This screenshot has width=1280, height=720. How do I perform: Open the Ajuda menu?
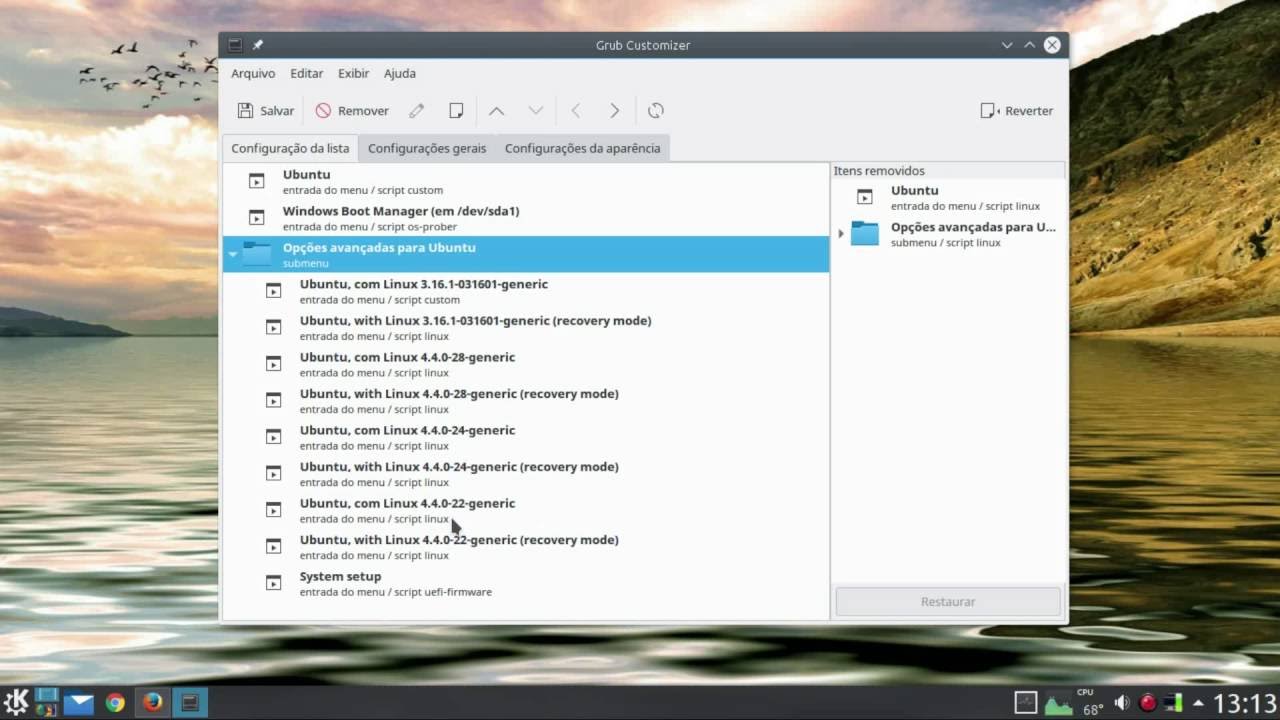400,73
